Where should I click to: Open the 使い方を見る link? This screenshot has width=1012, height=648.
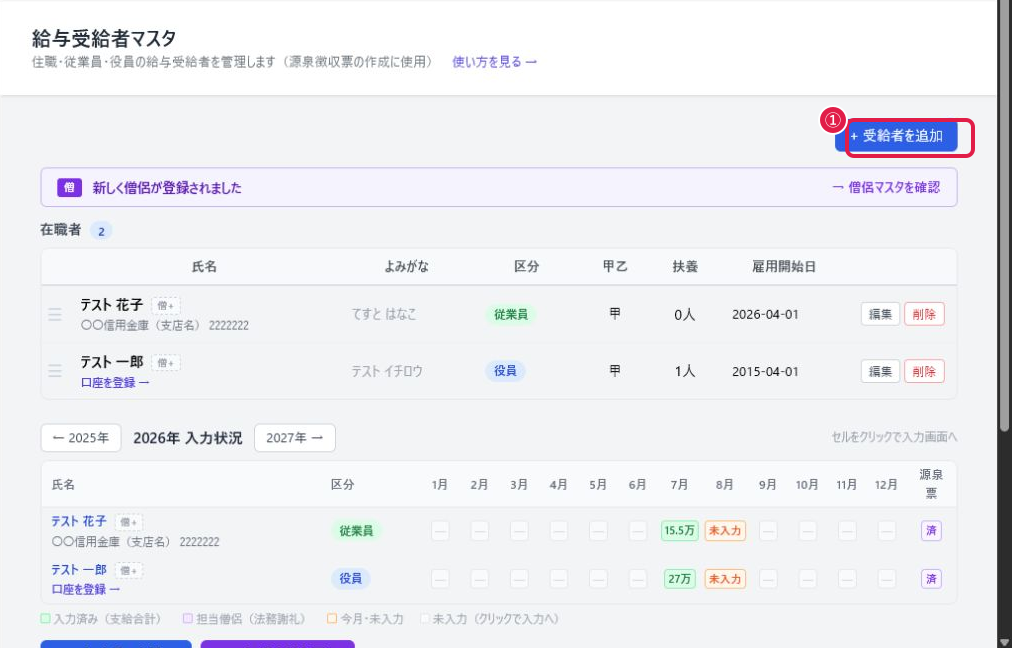494,62
